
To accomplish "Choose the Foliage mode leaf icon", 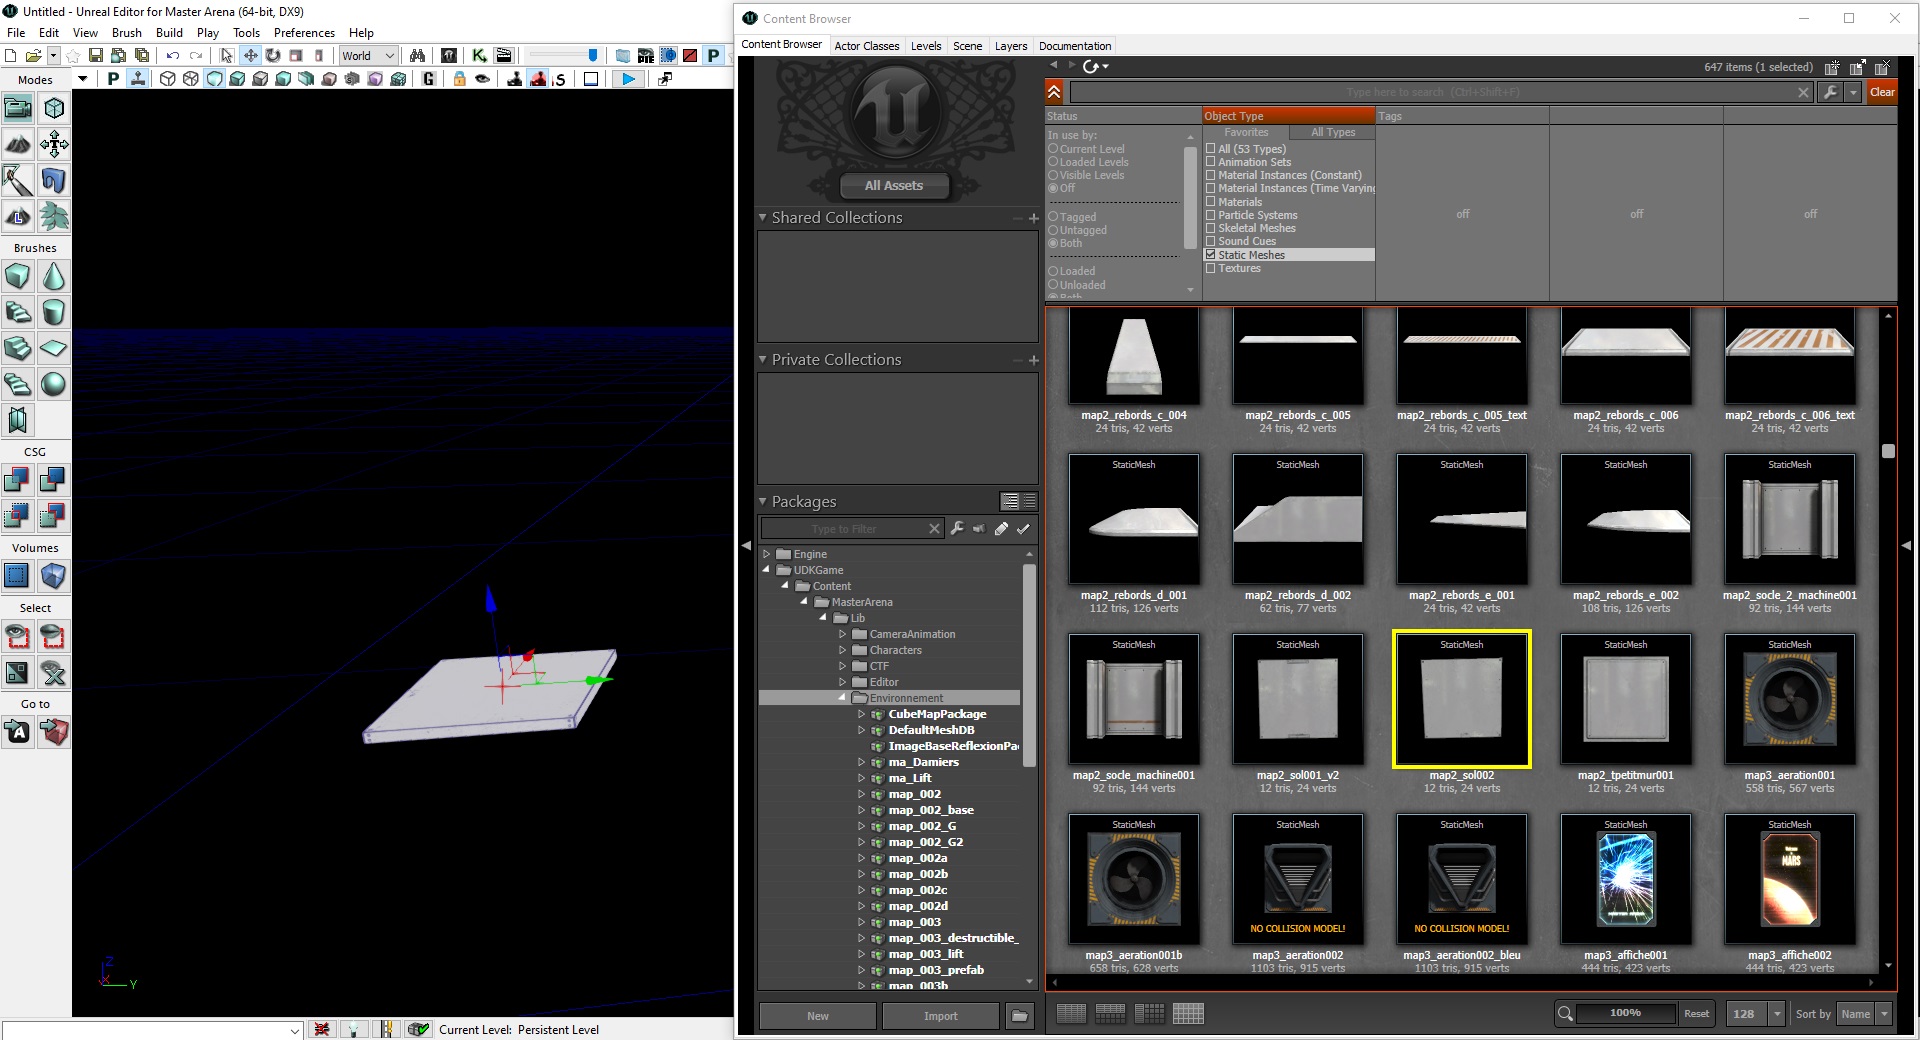I will 54,216.
